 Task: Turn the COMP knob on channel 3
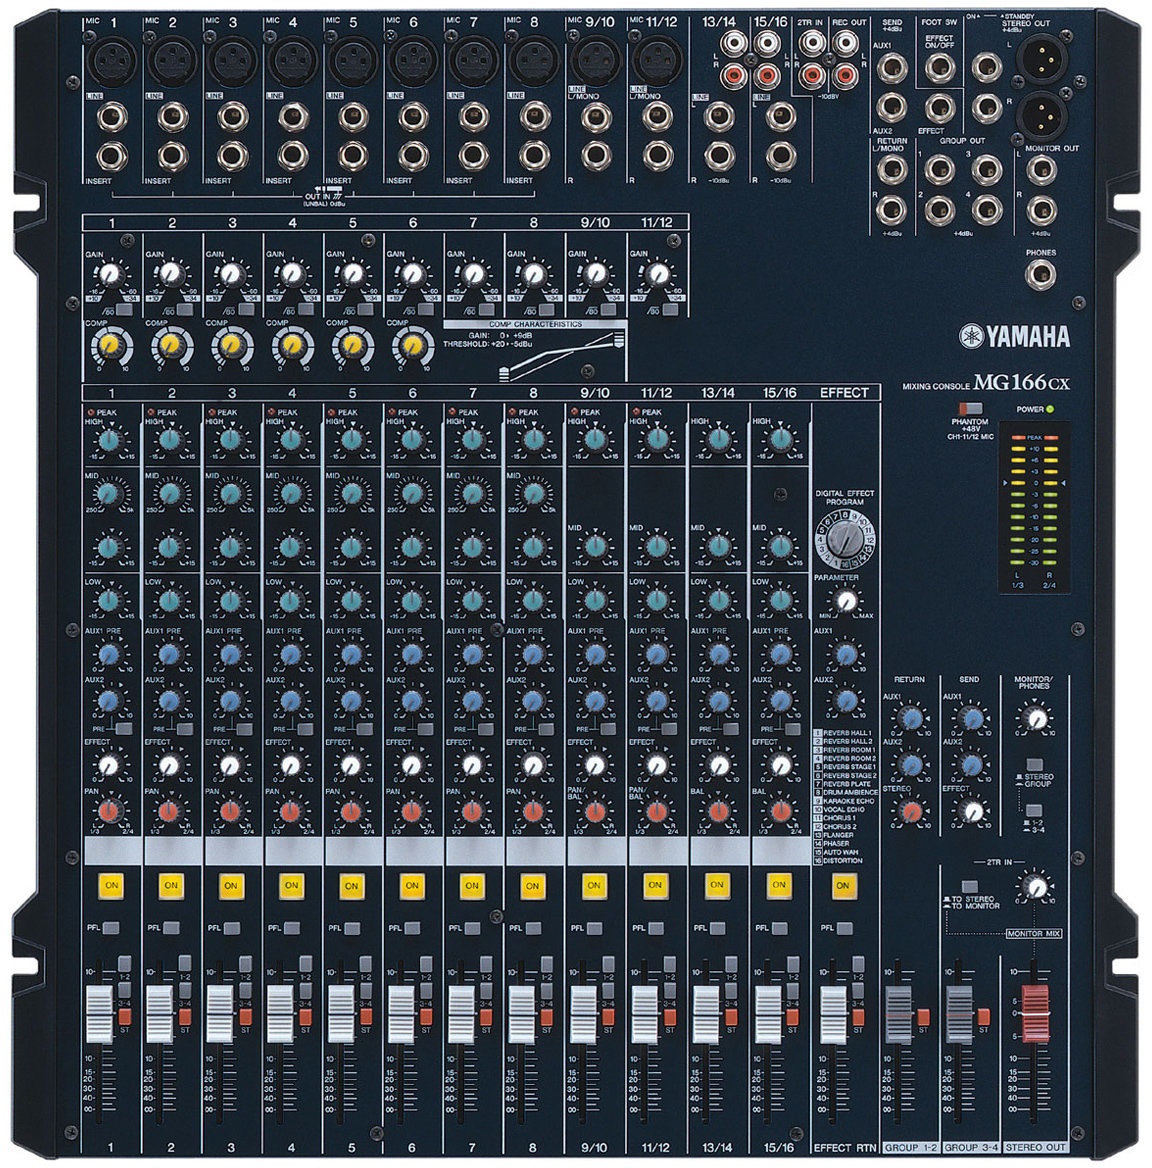pos(230,345)
